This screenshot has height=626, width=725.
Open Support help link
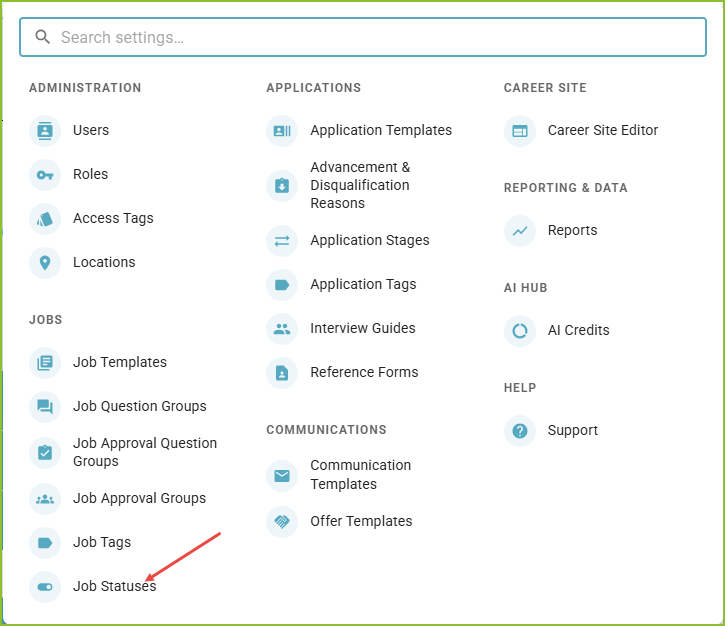point(573,430)
